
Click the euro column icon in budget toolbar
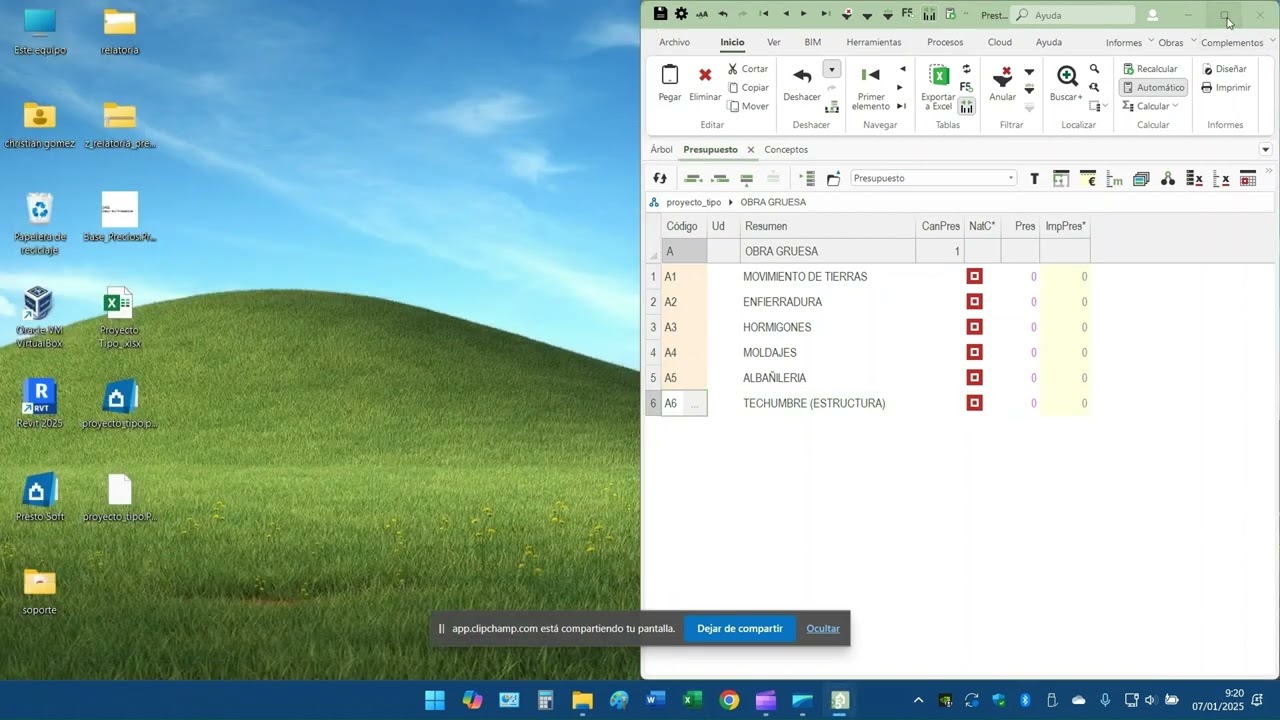pos(1088,179)
